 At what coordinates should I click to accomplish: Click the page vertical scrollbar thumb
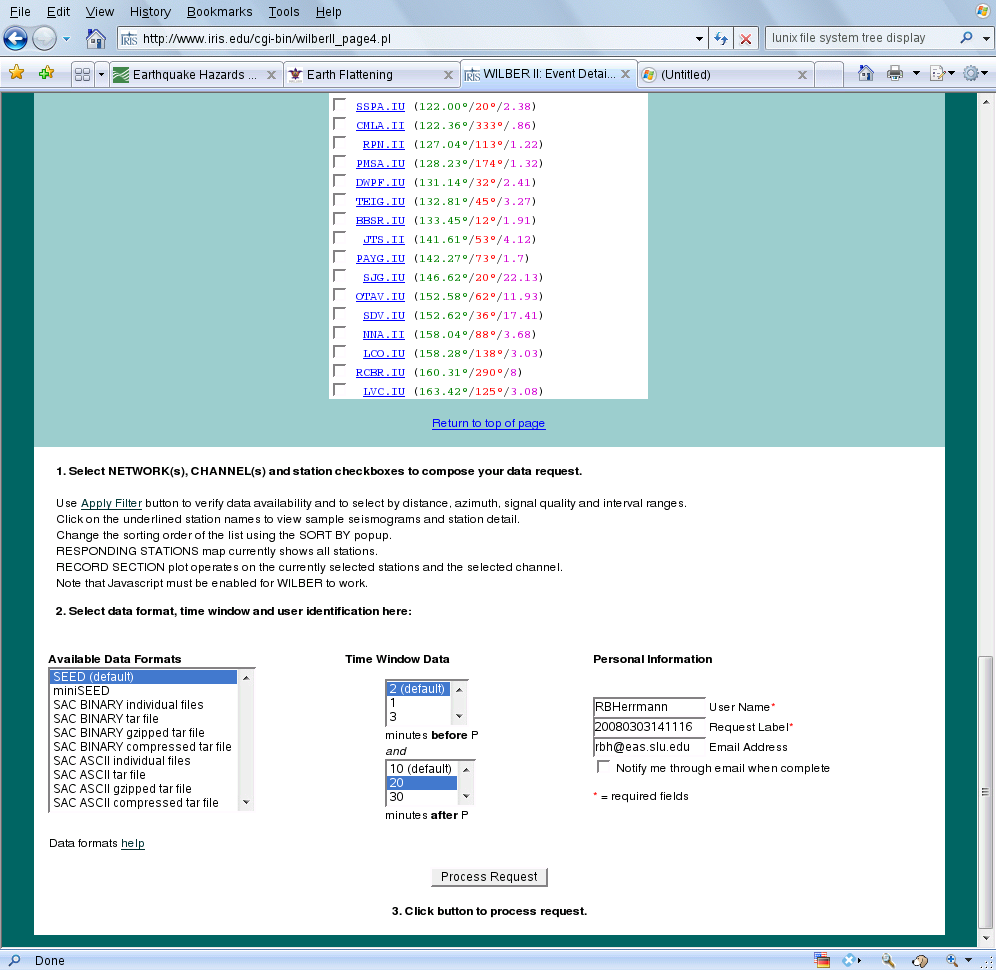[x=985, y=791]
